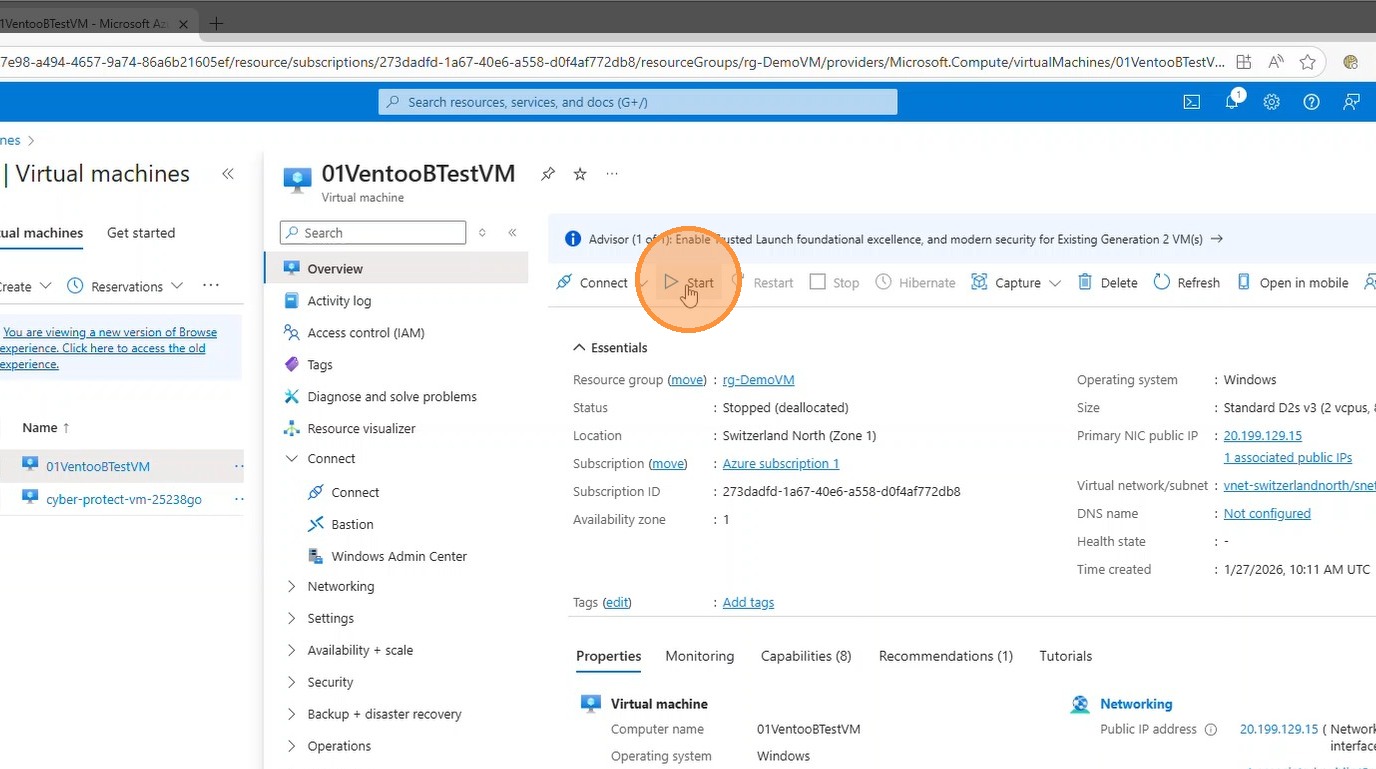Open the ellipsis menu beside the VM title

tap(612, 174)
